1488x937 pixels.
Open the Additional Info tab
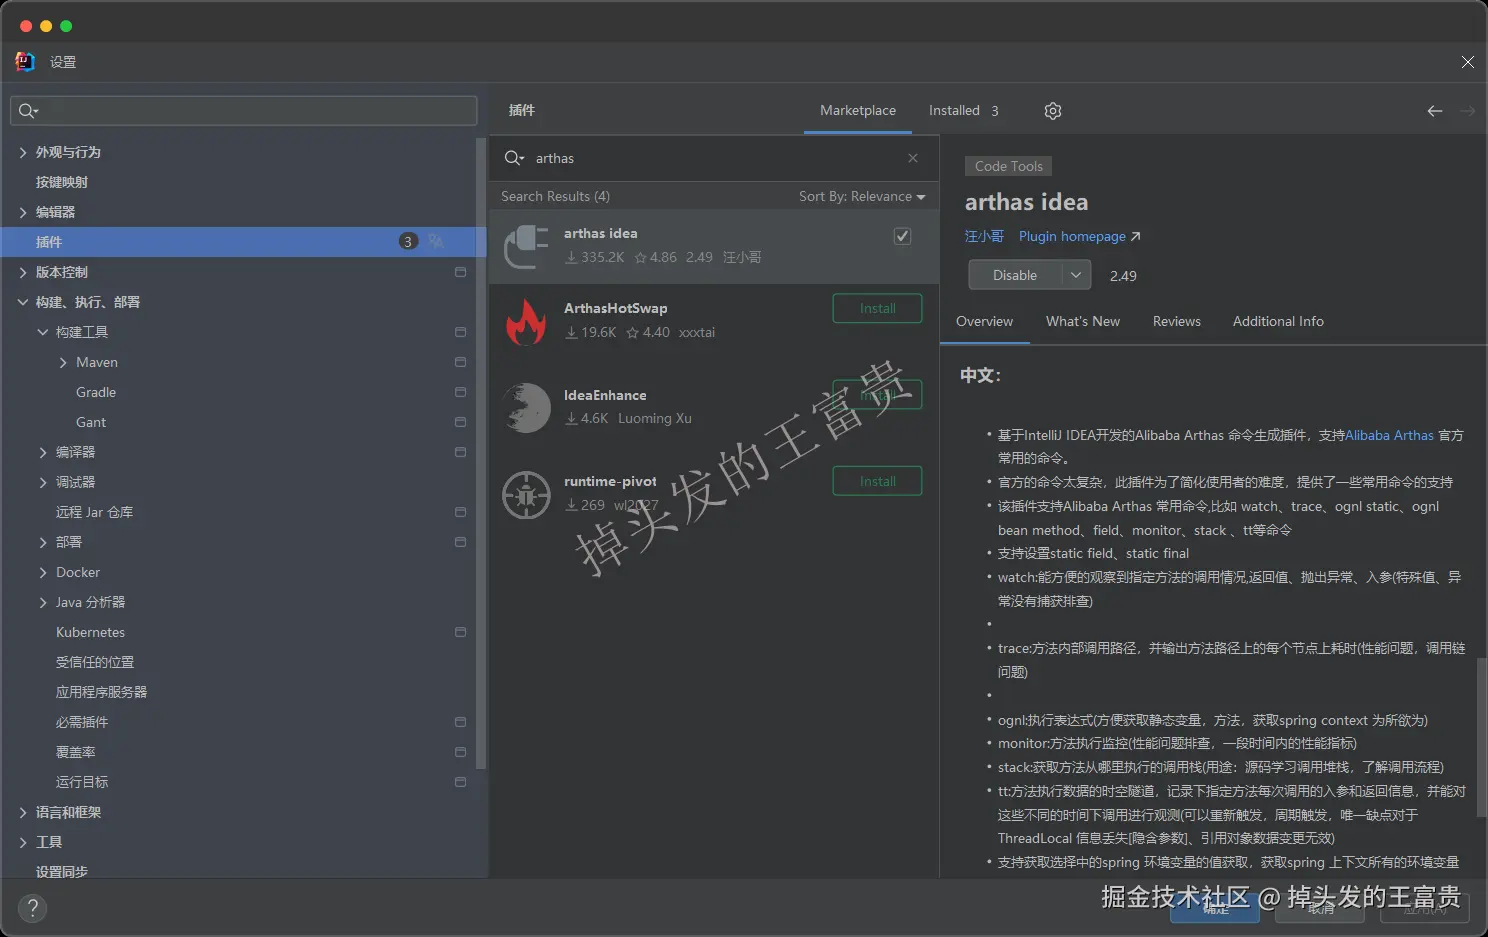tap(1278, 321)
